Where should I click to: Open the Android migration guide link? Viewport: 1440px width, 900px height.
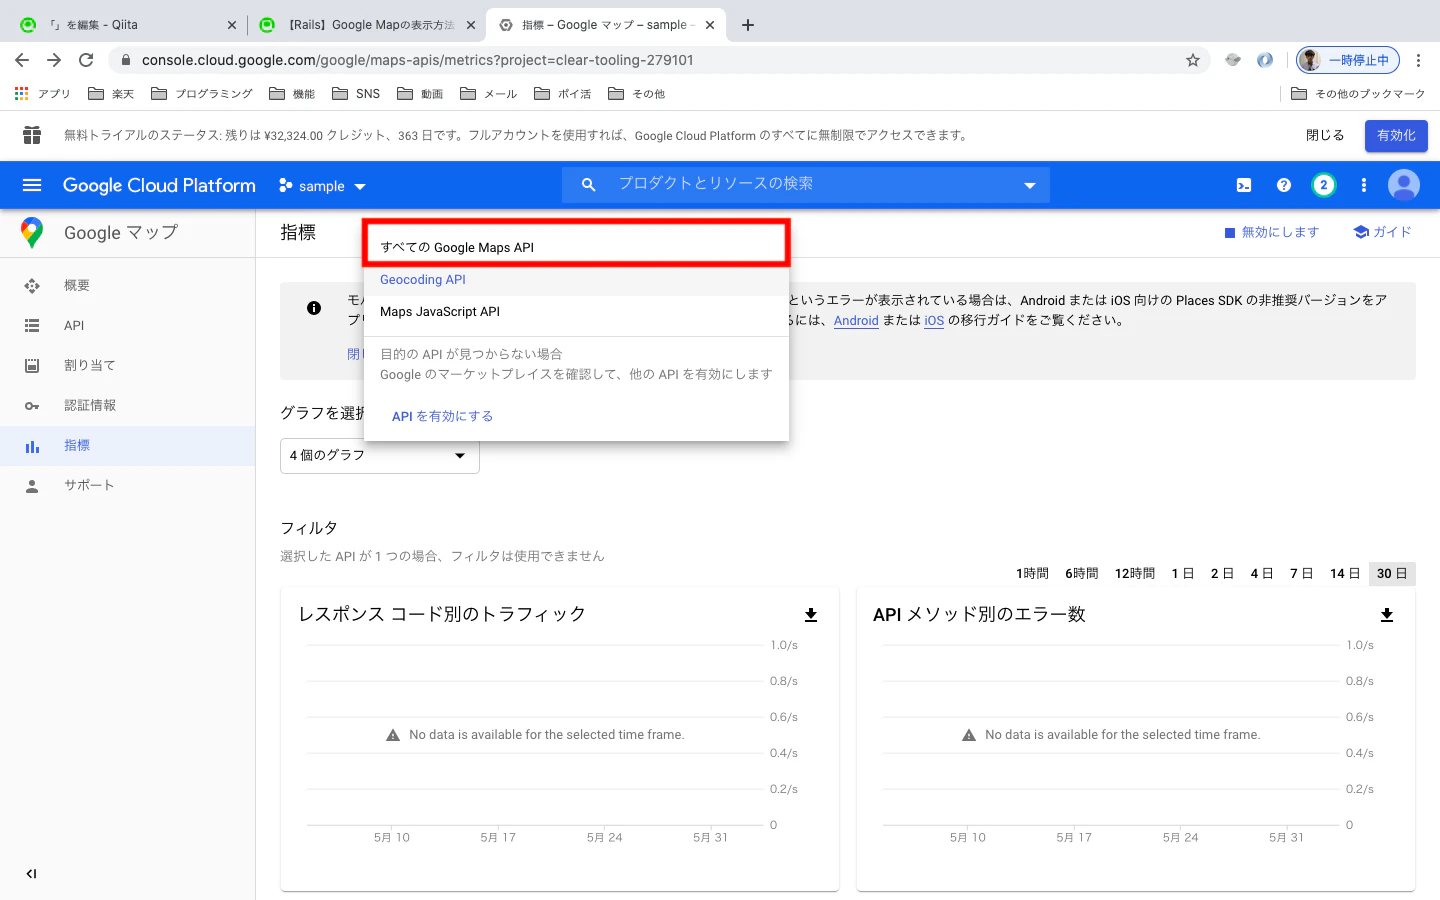(x=856, y=321)
